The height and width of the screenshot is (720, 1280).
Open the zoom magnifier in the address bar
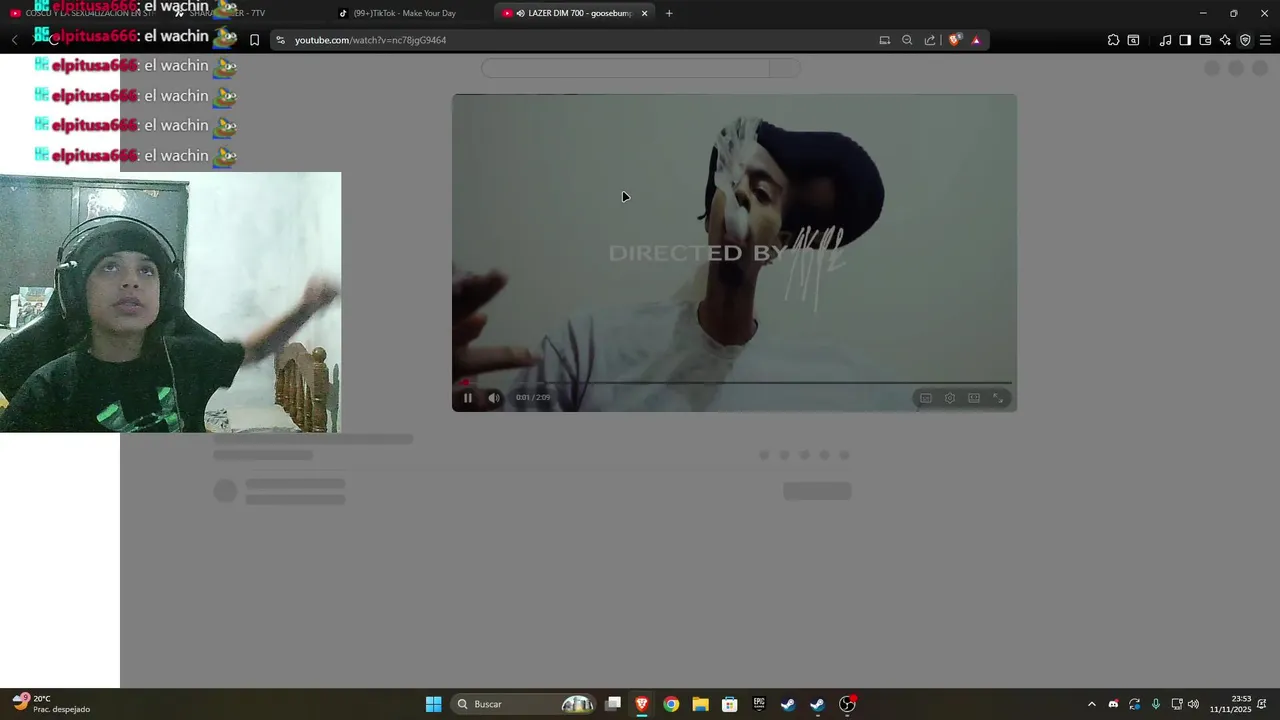click(x=907, y=40)
